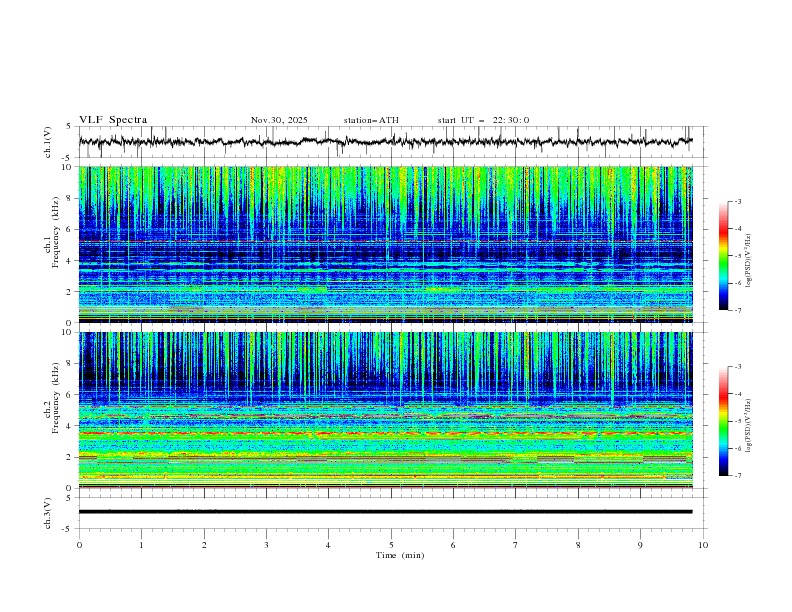Click the log(PSD) label beside ch.1 colorbar
The height and width of the screenshot is (612, 792).
coord(749,261)
